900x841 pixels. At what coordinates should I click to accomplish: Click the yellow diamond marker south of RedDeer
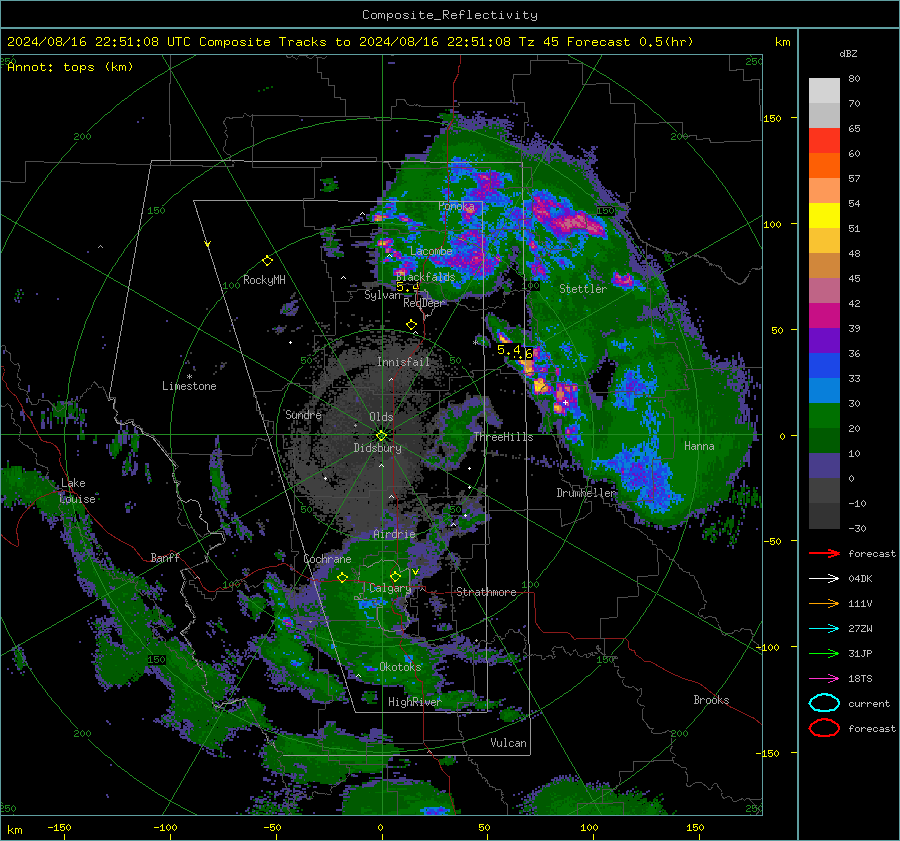coord(411,325)
